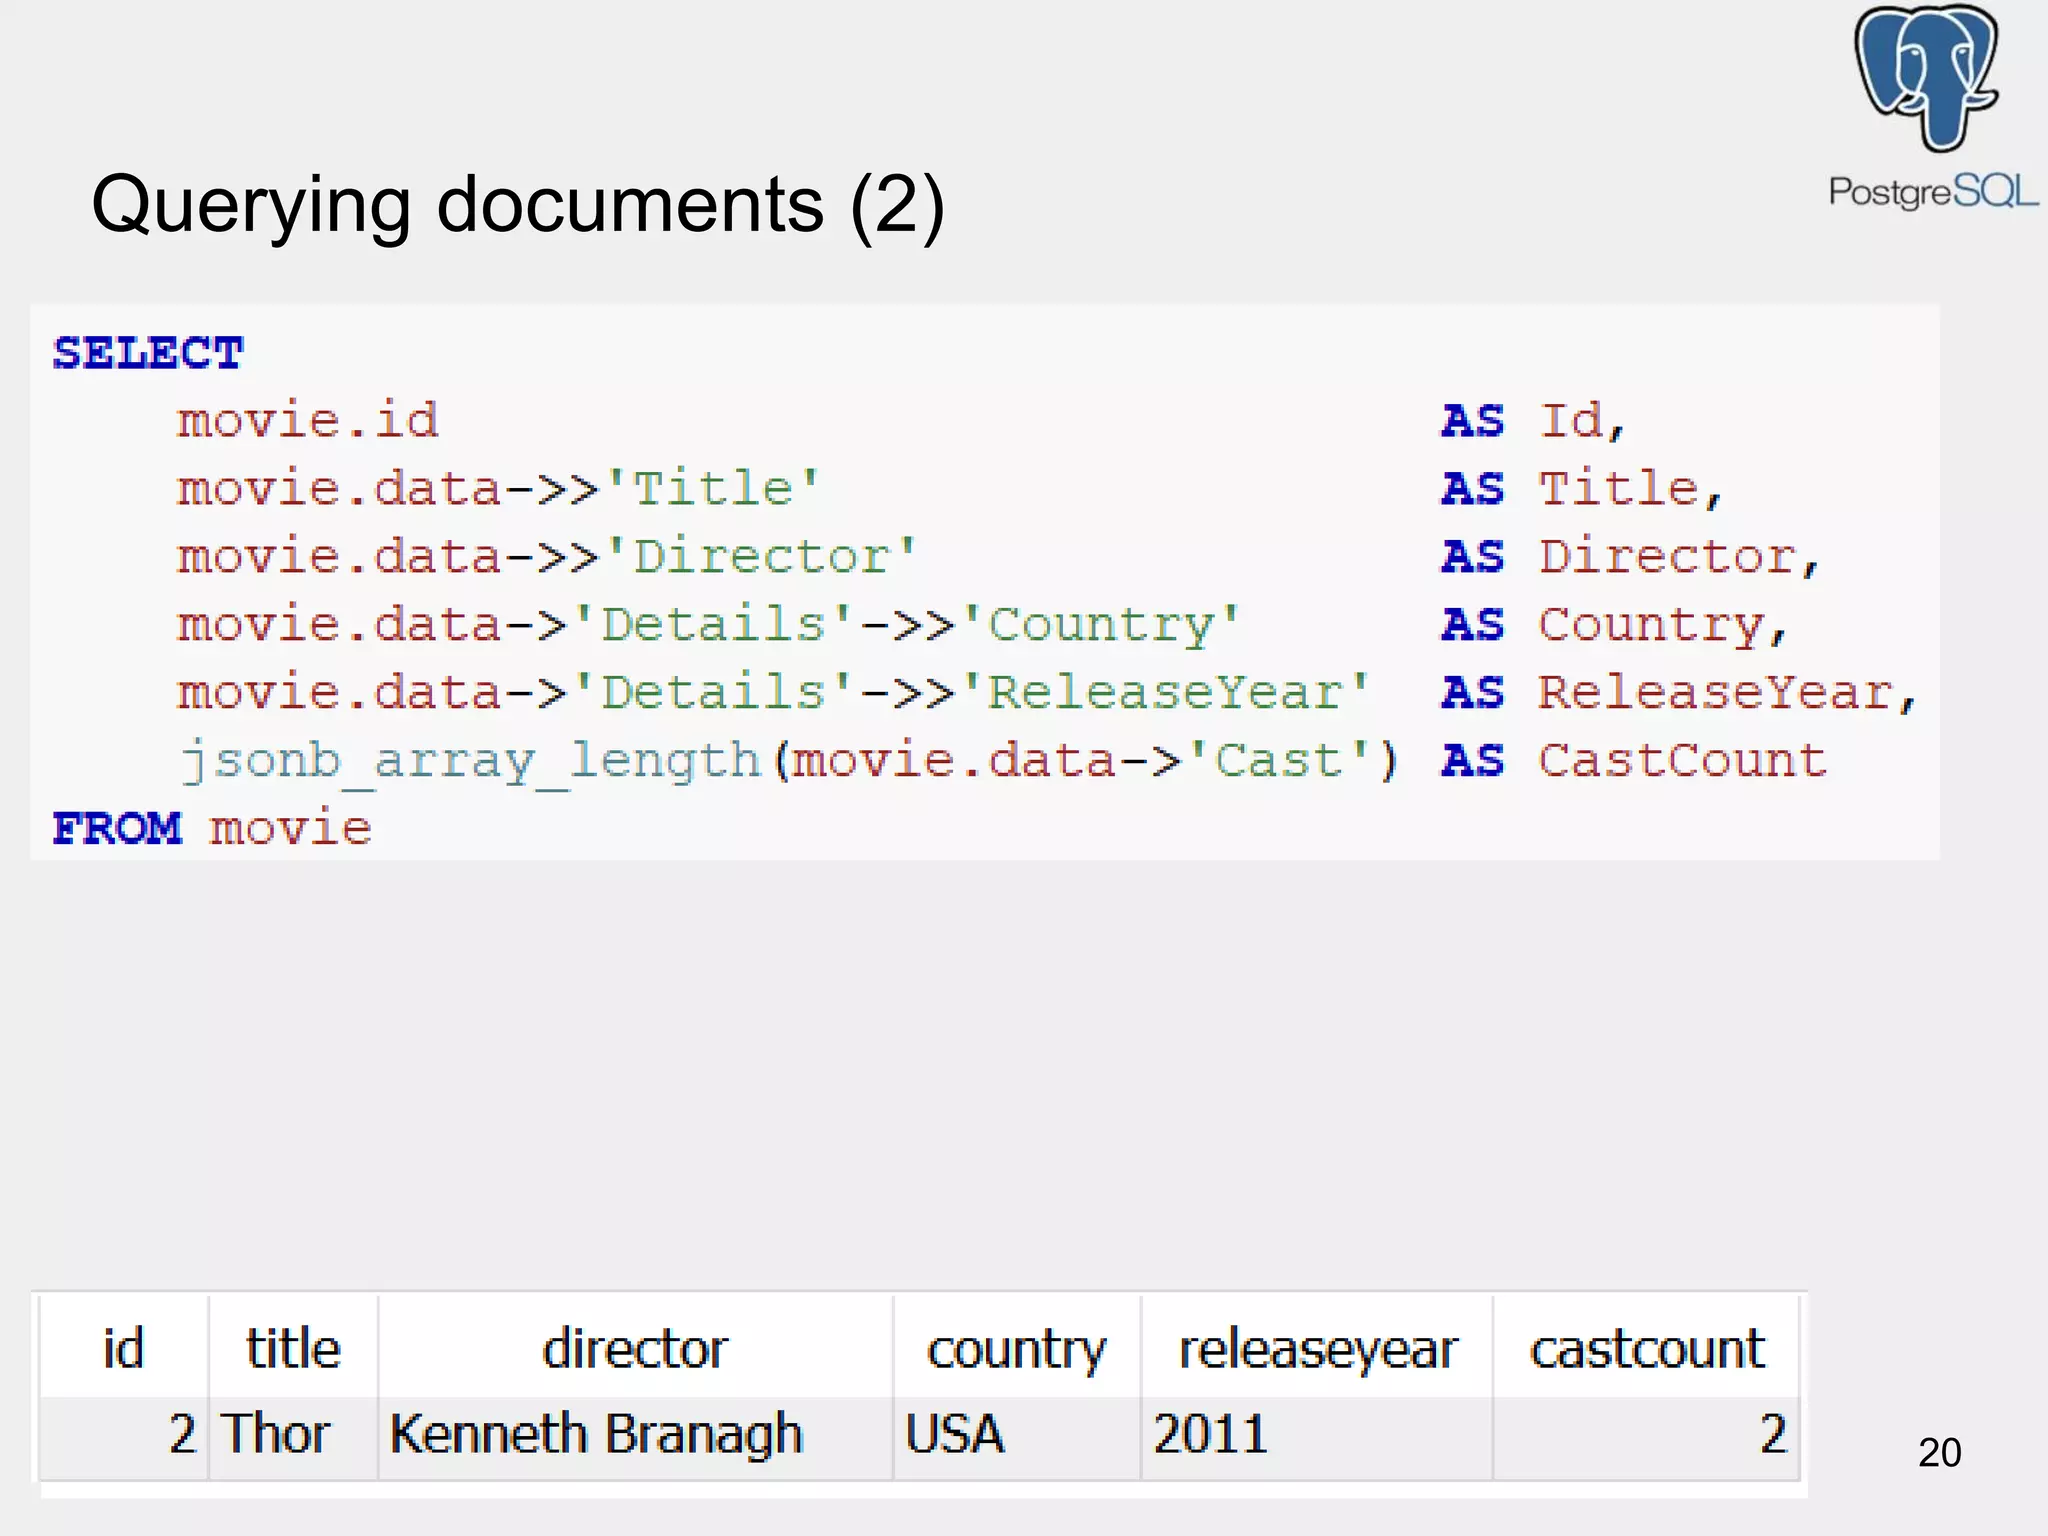Click the 'PostgreSQL' wordmark under the logo
2048x1536 pixels.
click(x=1933, y=190)
